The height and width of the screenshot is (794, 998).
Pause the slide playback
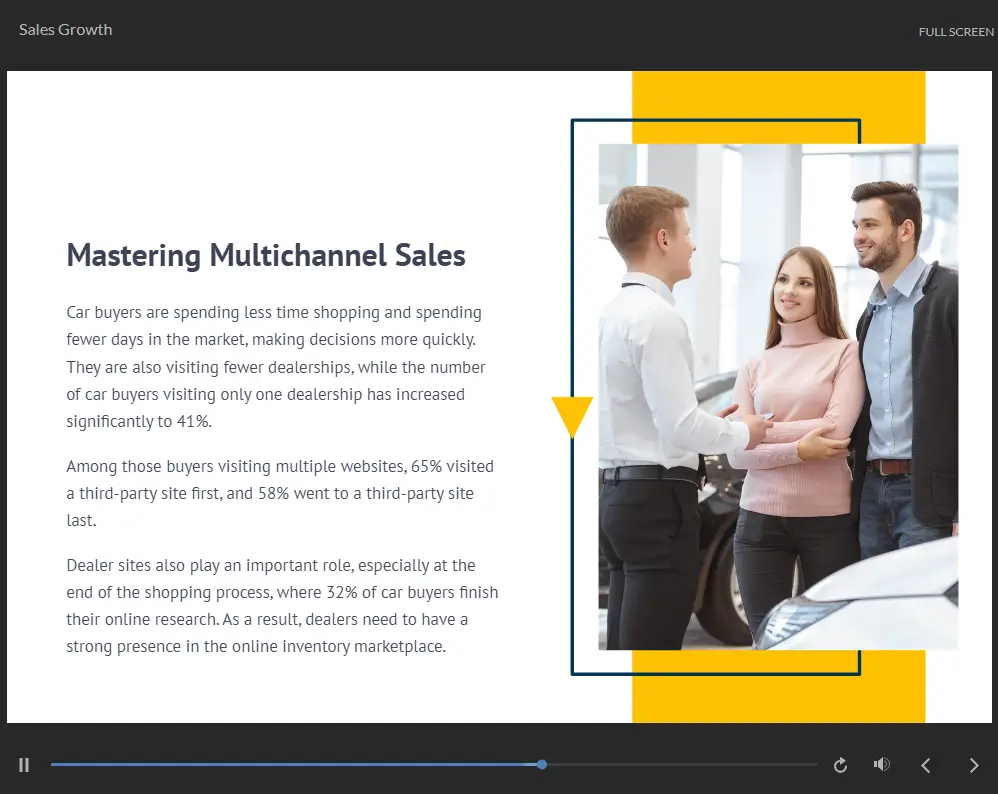pos(24,765)
